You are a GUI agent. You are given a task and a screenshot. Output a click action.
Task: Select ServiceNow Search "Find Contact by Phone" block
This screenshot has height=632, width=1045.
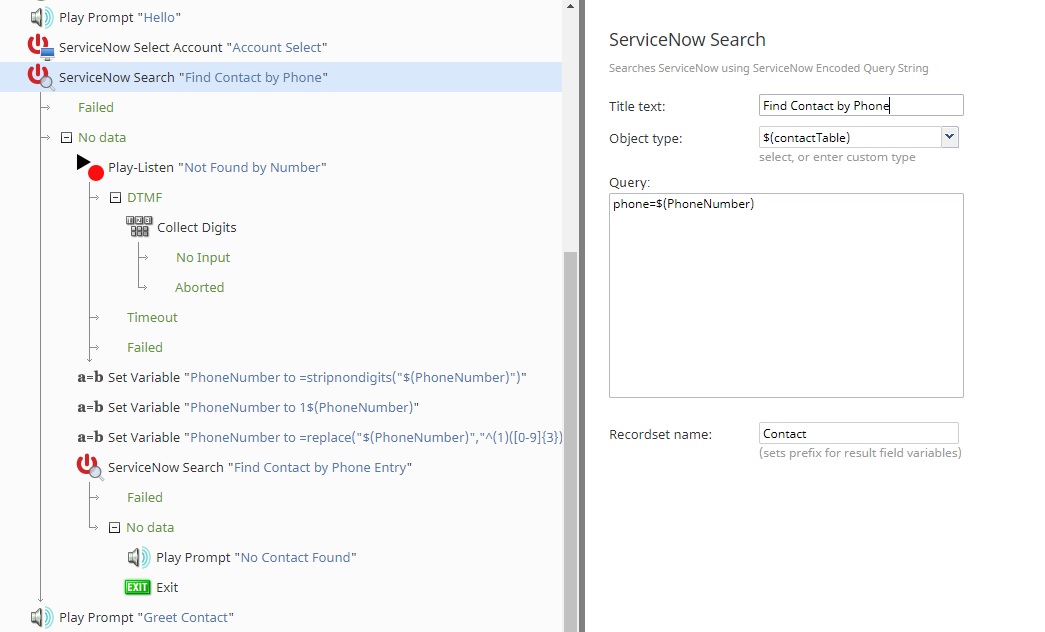193,77
